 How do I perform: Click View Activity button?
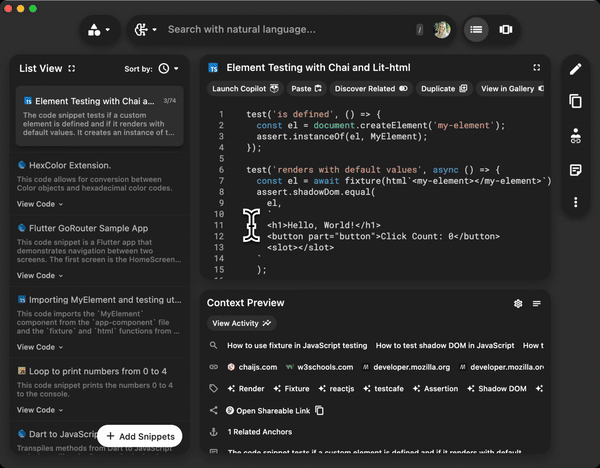[x=241, y=323]
